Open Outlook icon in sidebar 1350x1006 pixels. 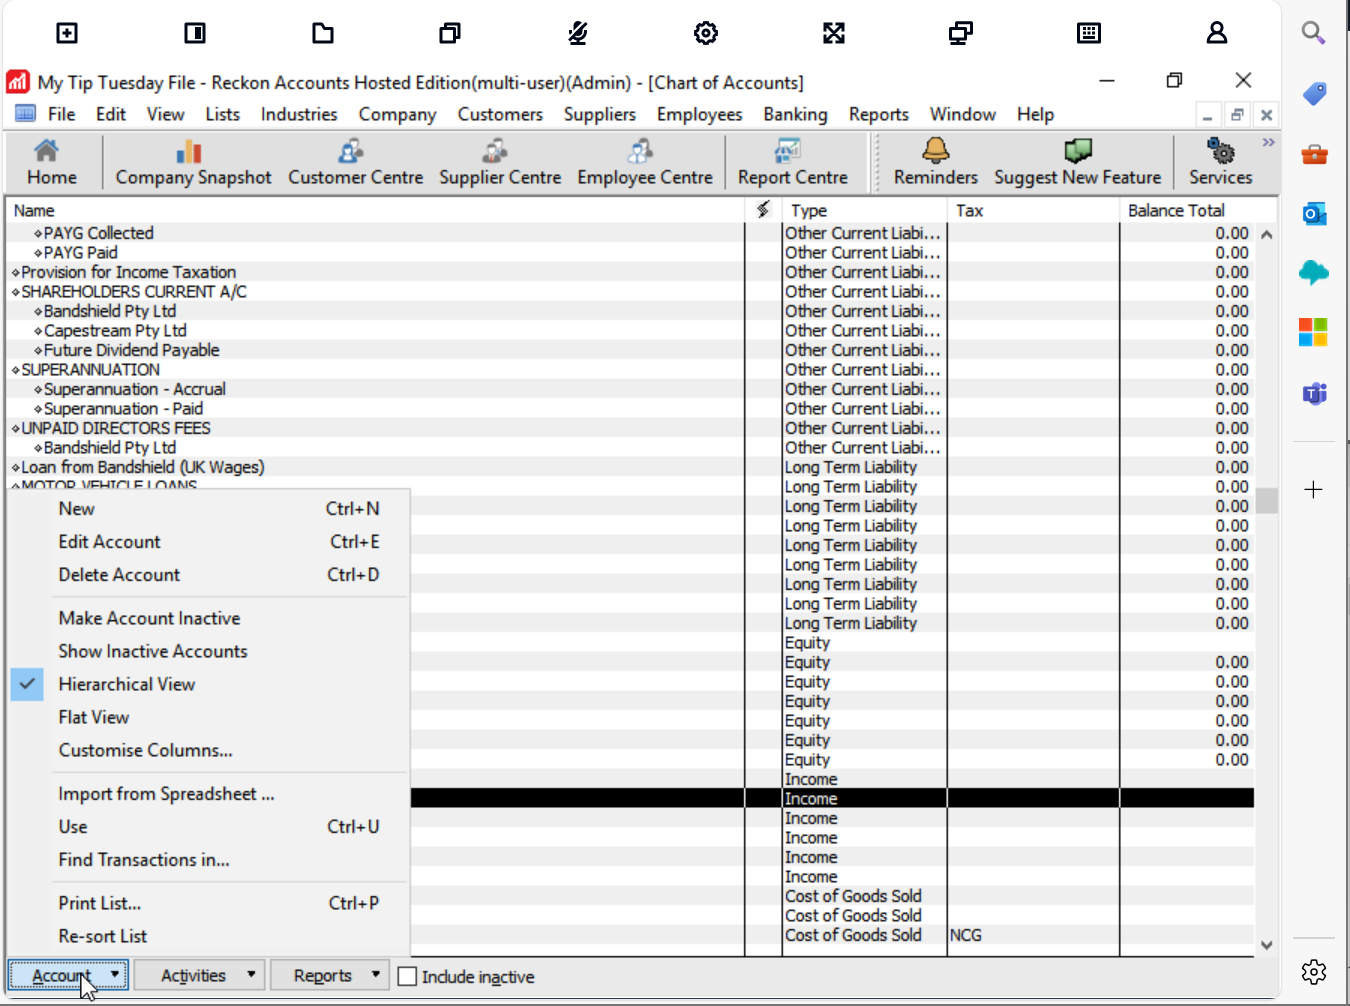coord(1314,213)
